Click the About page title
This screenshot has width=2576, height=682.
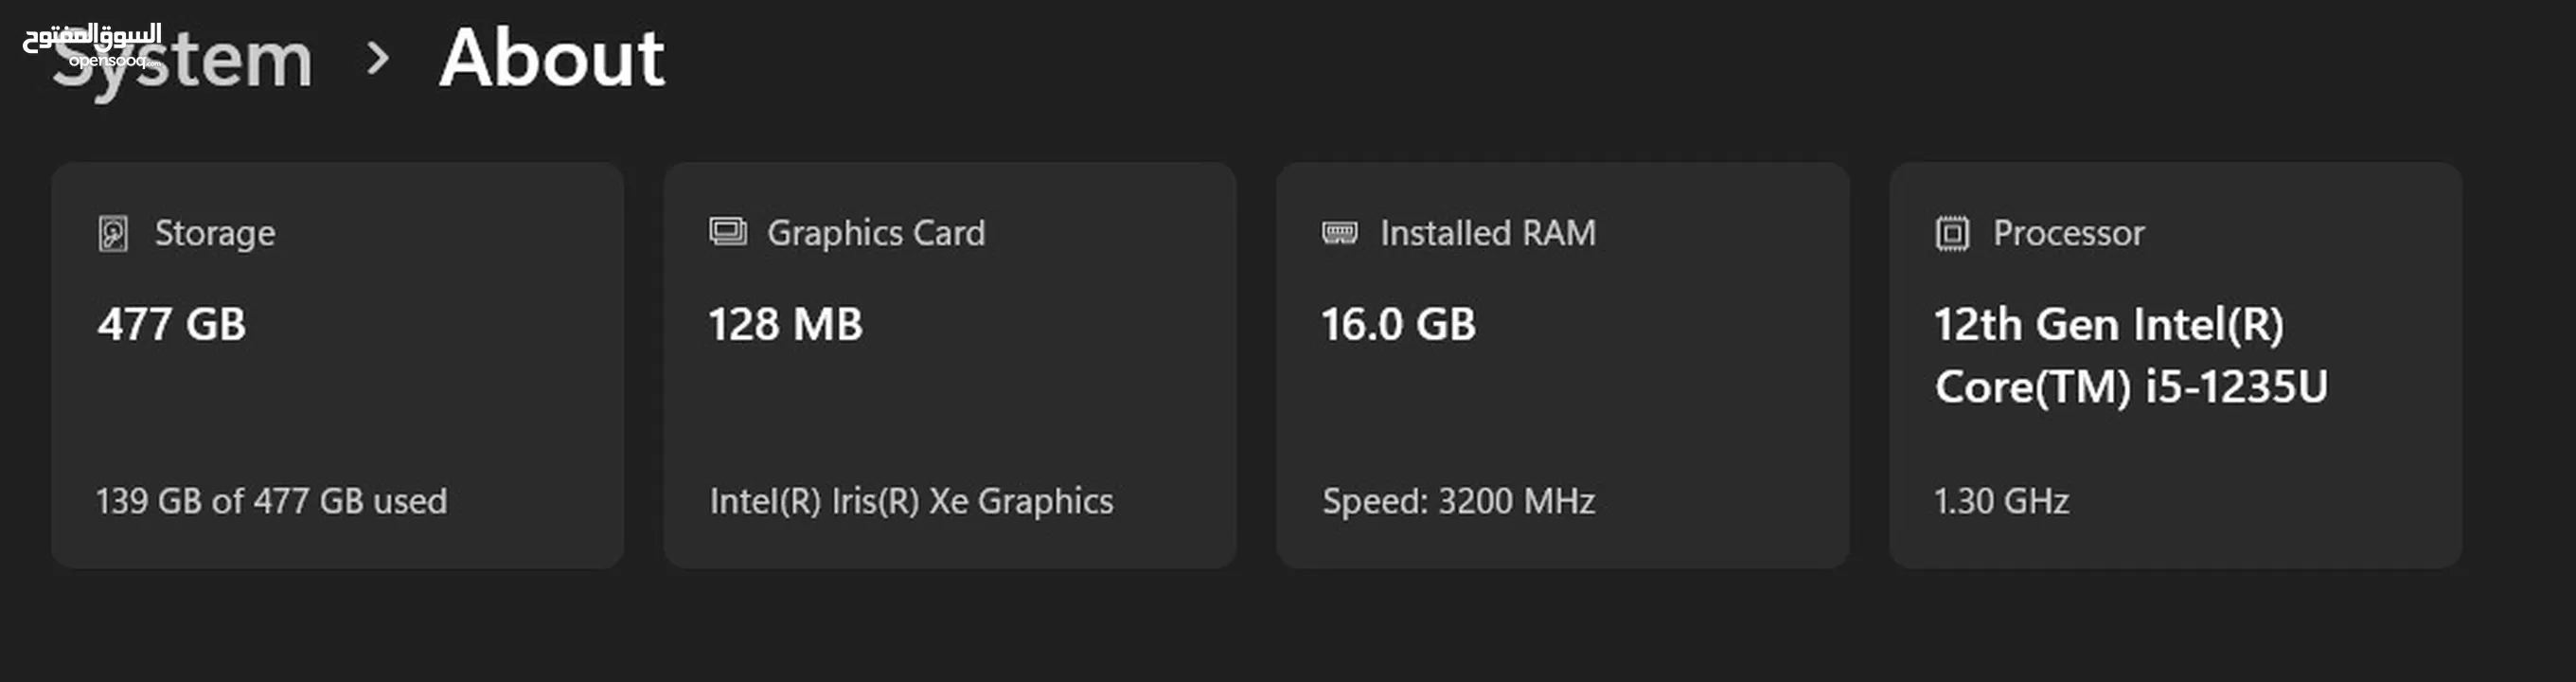click(x=552, y=58)
